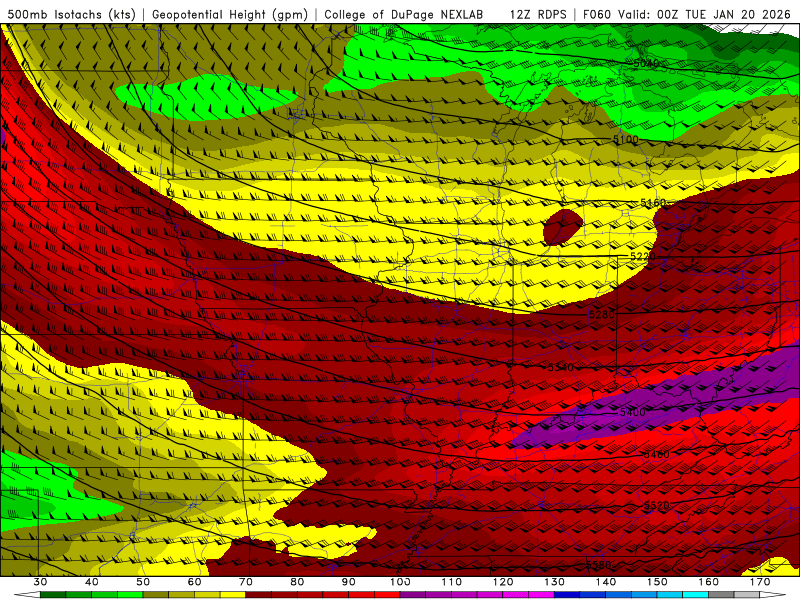Click the 170 knot scale label
Screen dimensions: 800x600
(760, 582)
